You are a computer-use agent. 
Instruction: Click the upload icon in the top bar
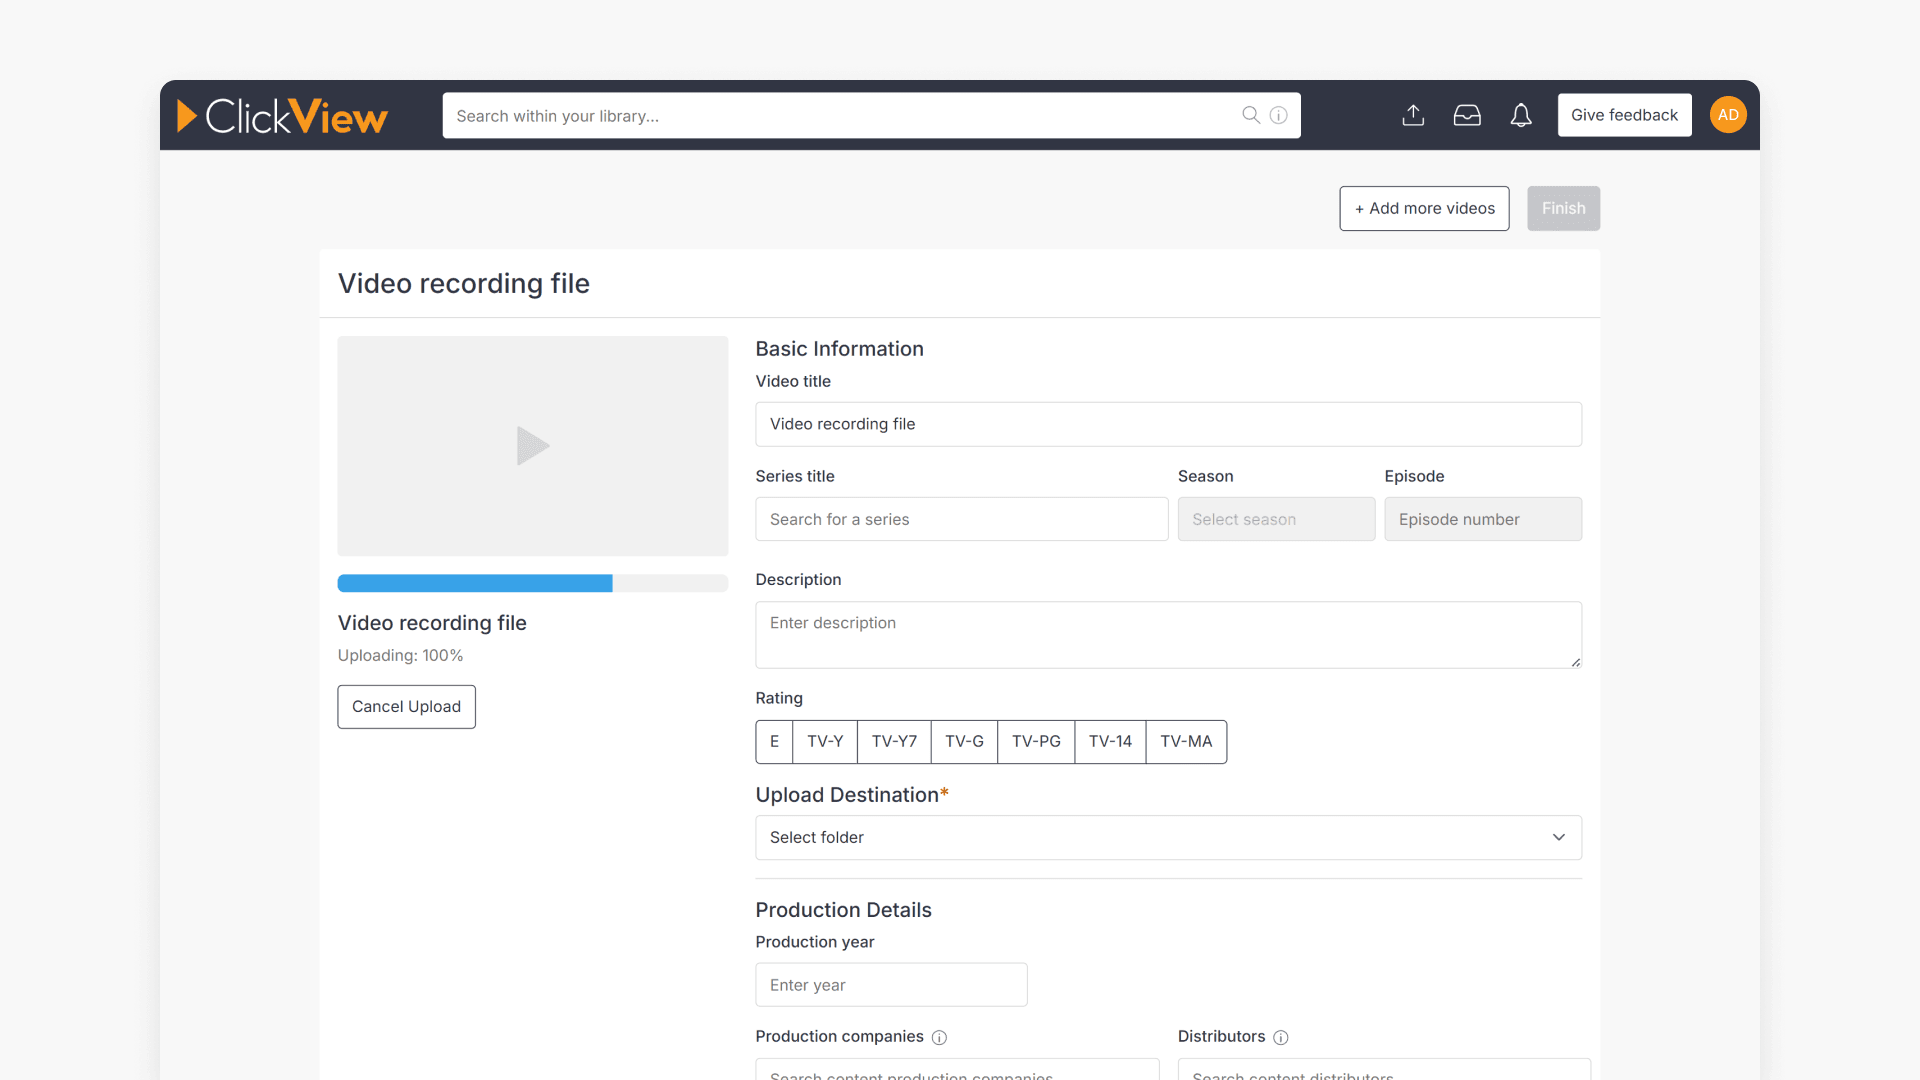tap(1413, 115)
